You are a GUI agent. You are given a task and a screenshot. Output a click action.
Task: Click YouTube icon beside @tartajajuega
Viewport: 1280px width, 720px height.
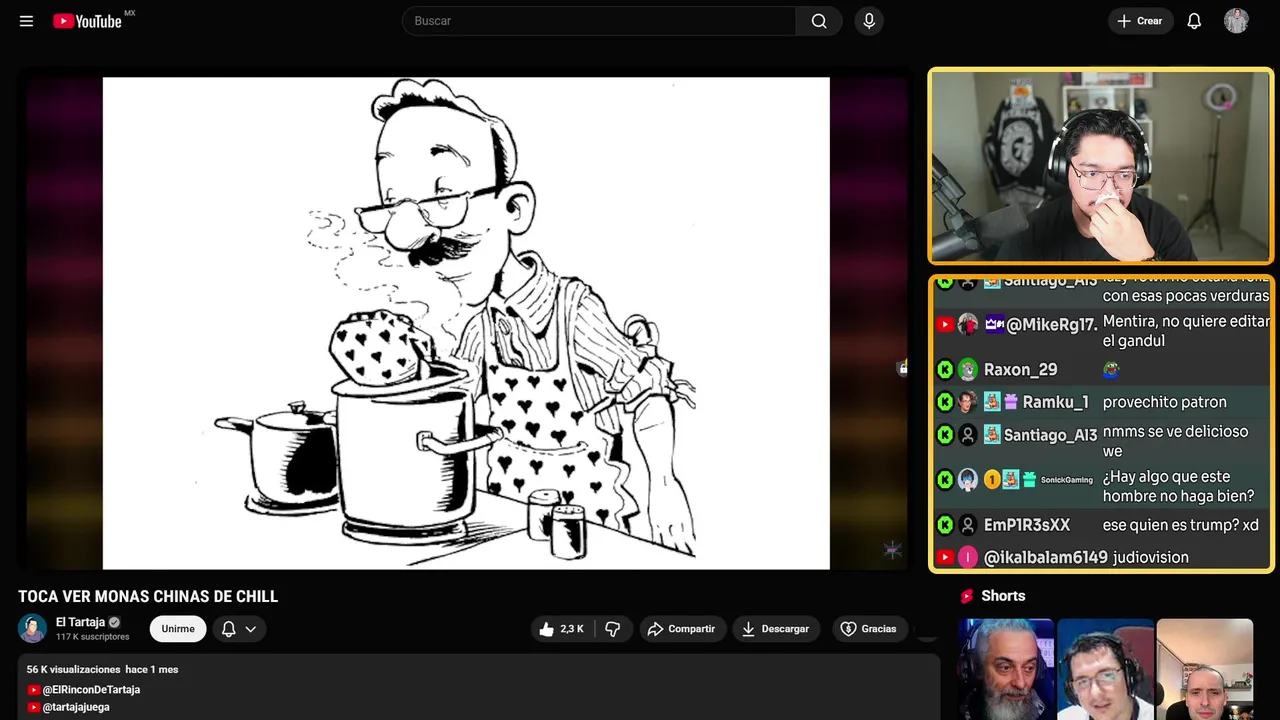tap(34, 707)
